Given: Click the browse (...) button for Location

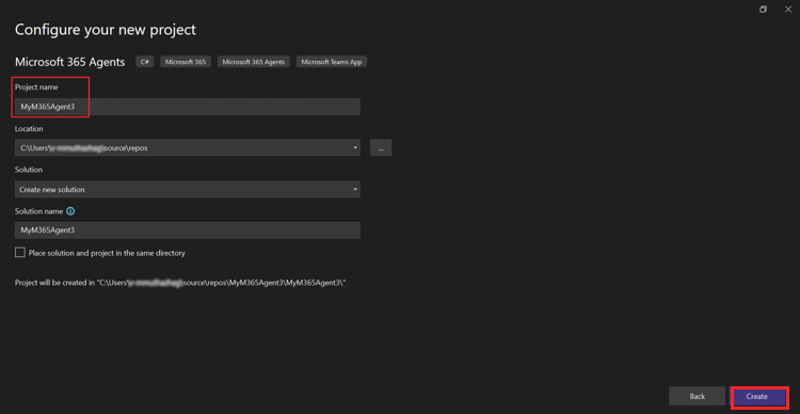Looking at the screenshot, I should pyautogui.click(x=381, y=148).
